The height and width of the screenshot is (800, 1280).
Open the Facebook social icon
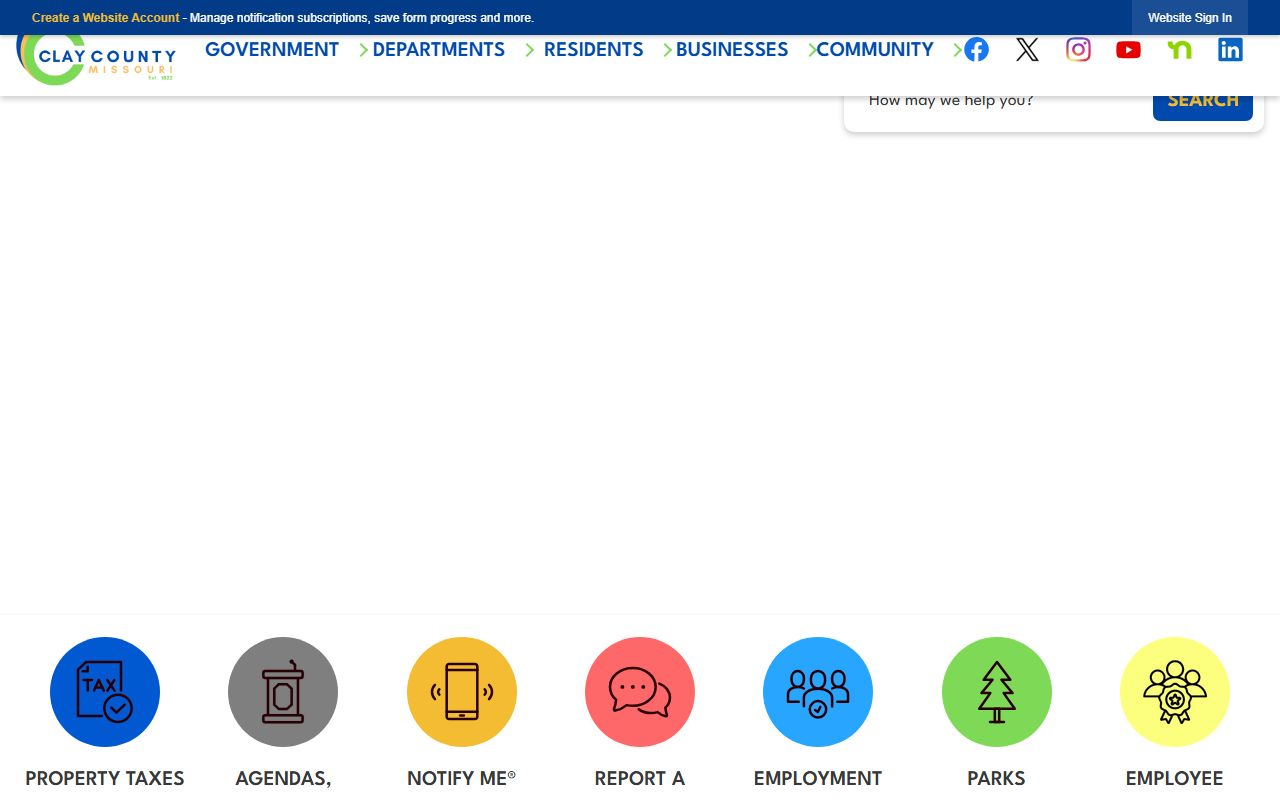[x=977, y=49]
